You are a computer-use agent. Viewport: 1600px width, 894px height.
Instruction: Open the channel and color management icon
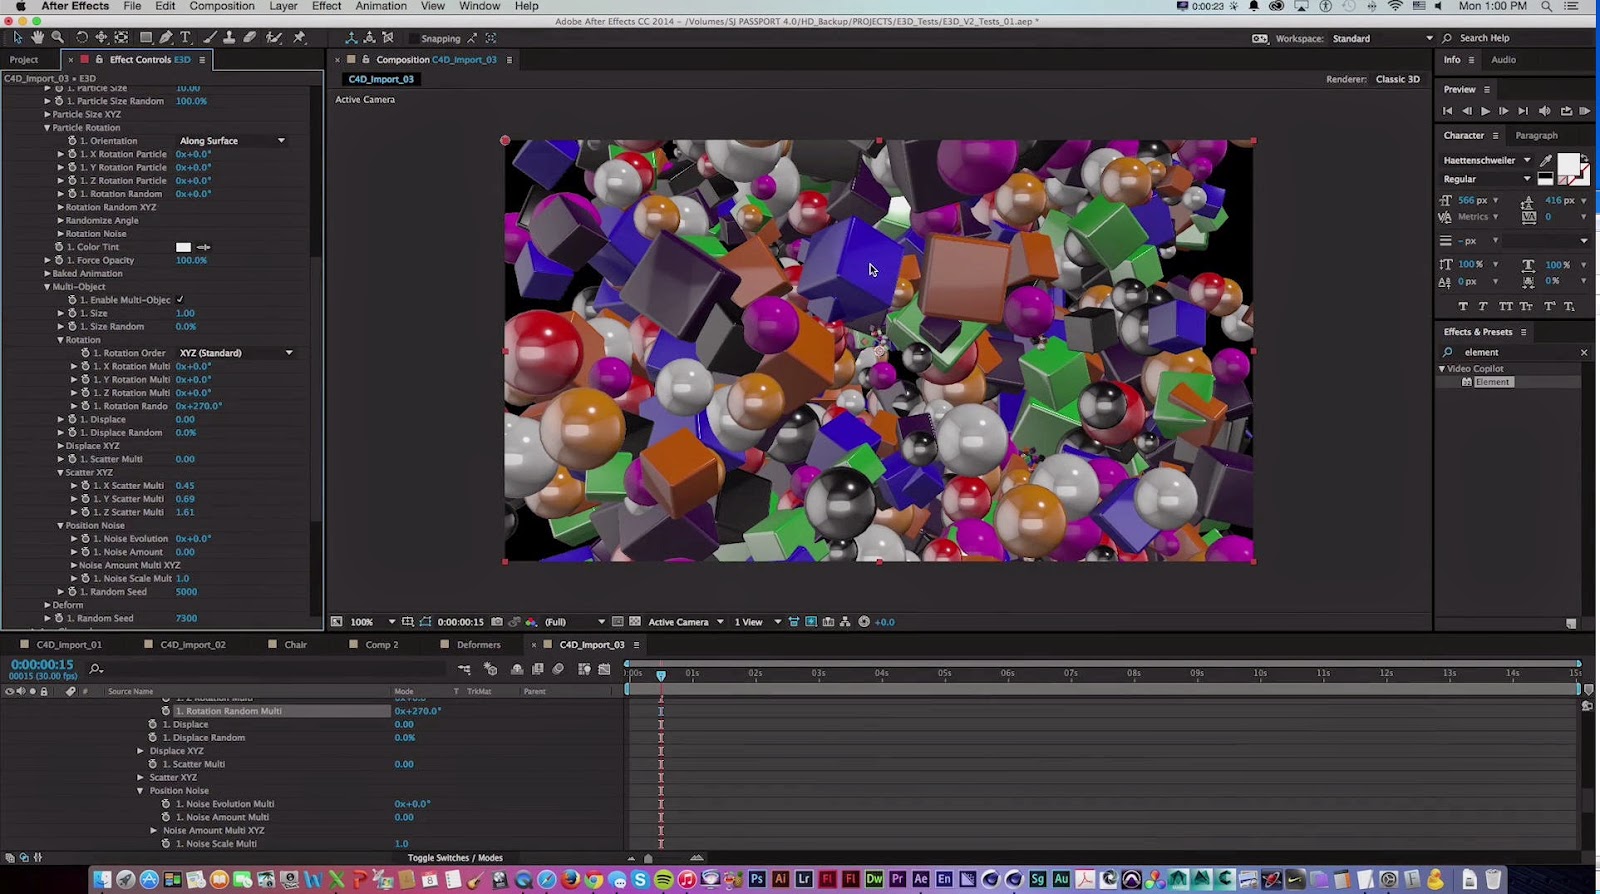[531, 622]
